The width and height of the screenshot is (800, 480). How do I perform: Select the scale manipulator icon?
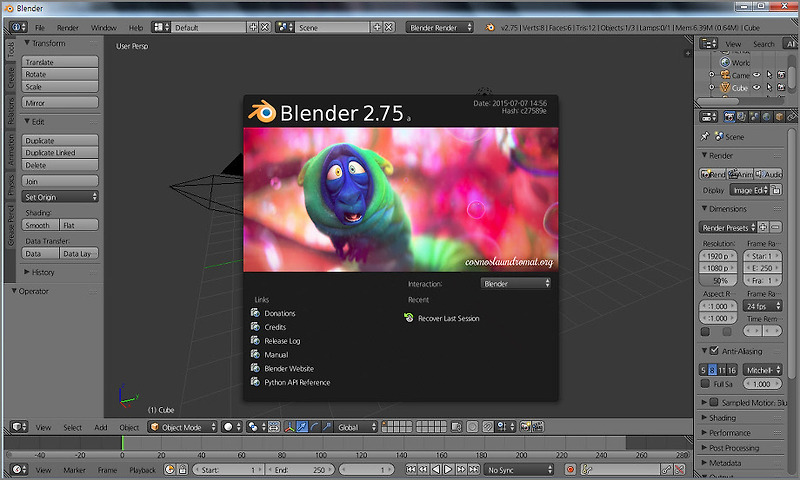pyautogui.click(x=327, y=427)
